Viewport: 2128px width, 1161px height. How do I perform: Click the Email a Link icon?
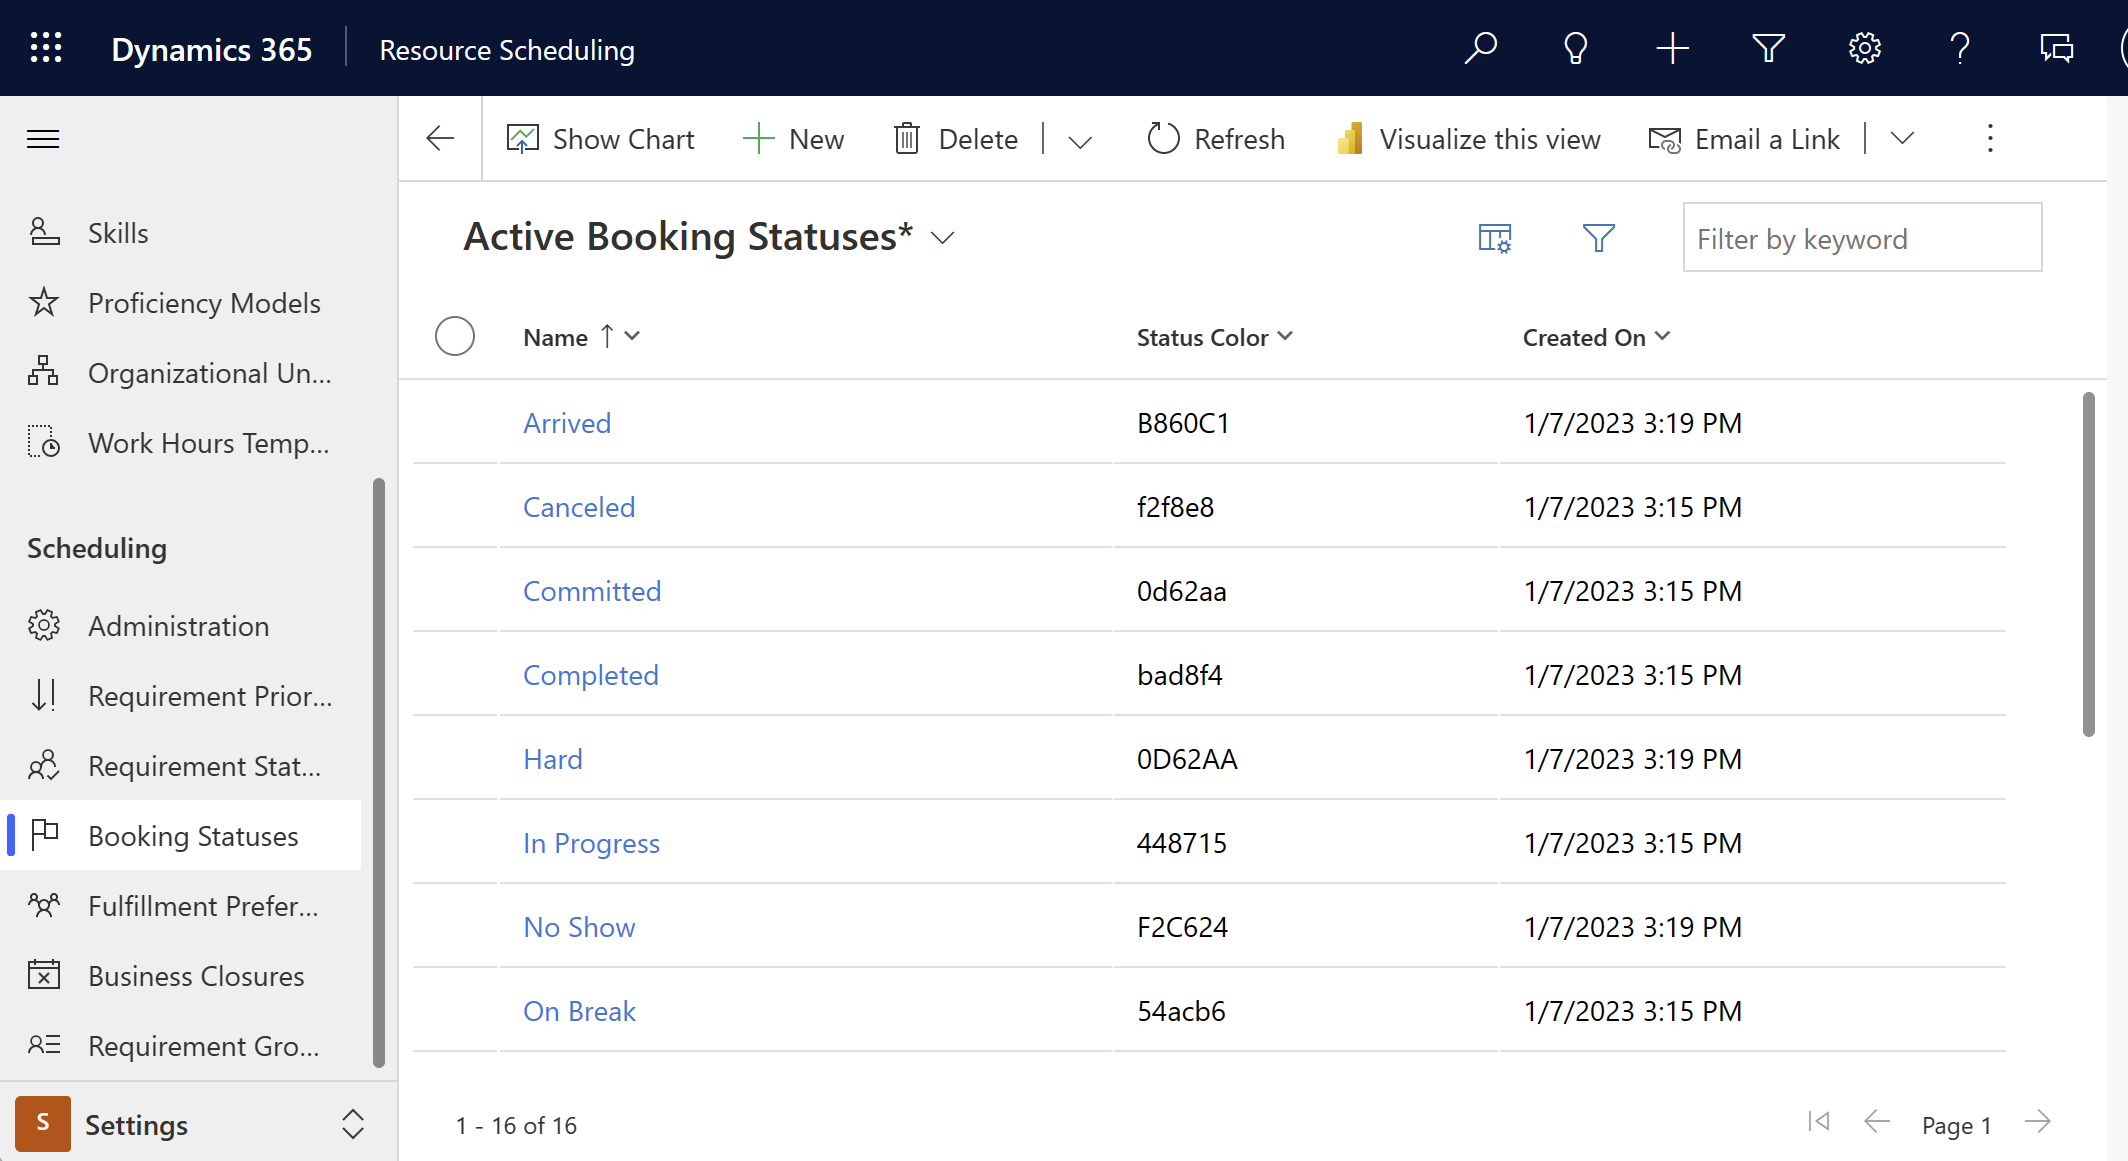[x=1662, y=139]
